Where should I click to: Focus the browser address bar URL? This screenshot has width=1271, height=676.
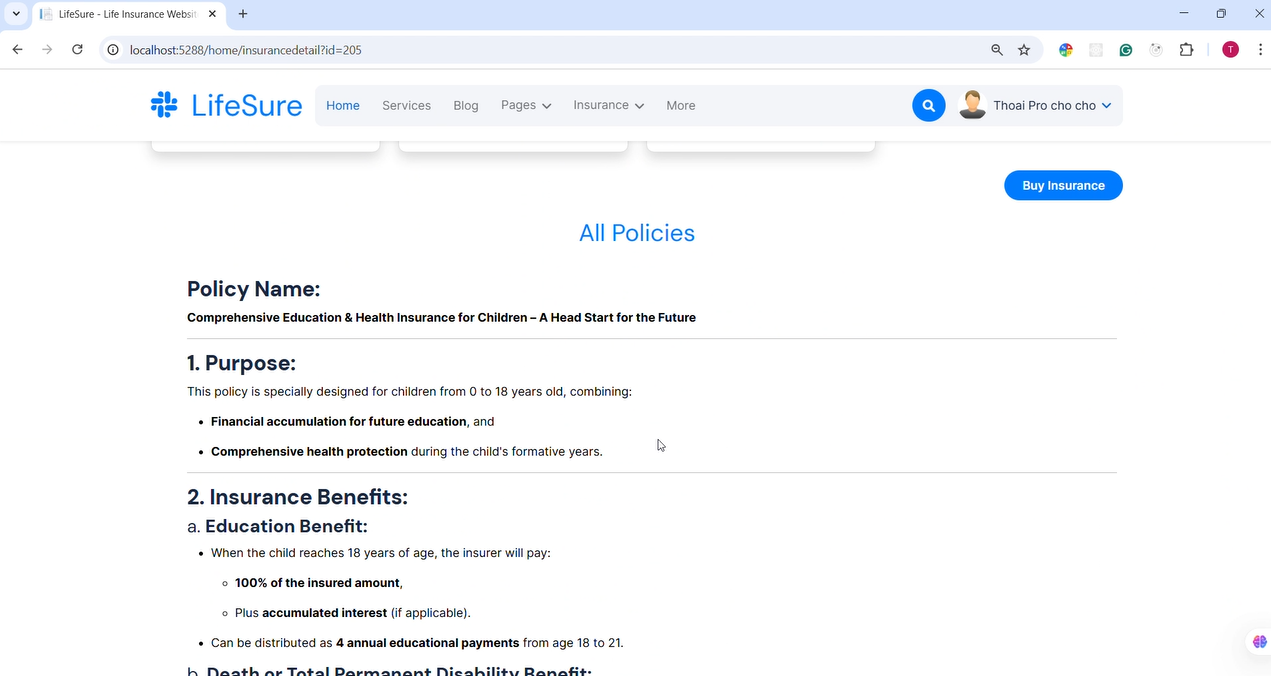pos(246,50)
